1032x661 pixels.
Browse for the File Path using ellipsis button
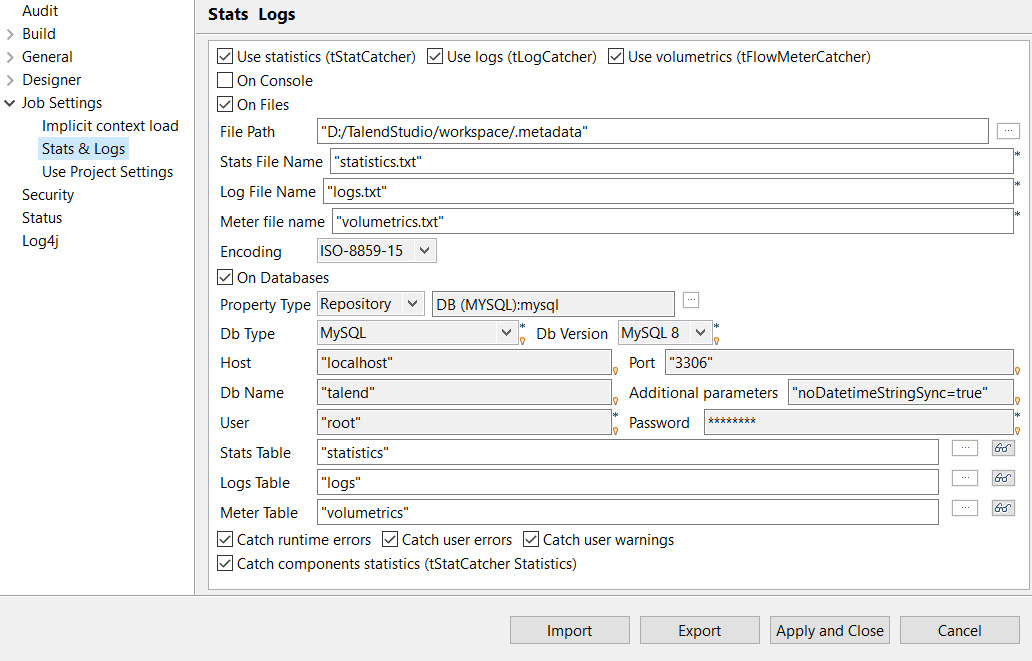coord(1008,131)
